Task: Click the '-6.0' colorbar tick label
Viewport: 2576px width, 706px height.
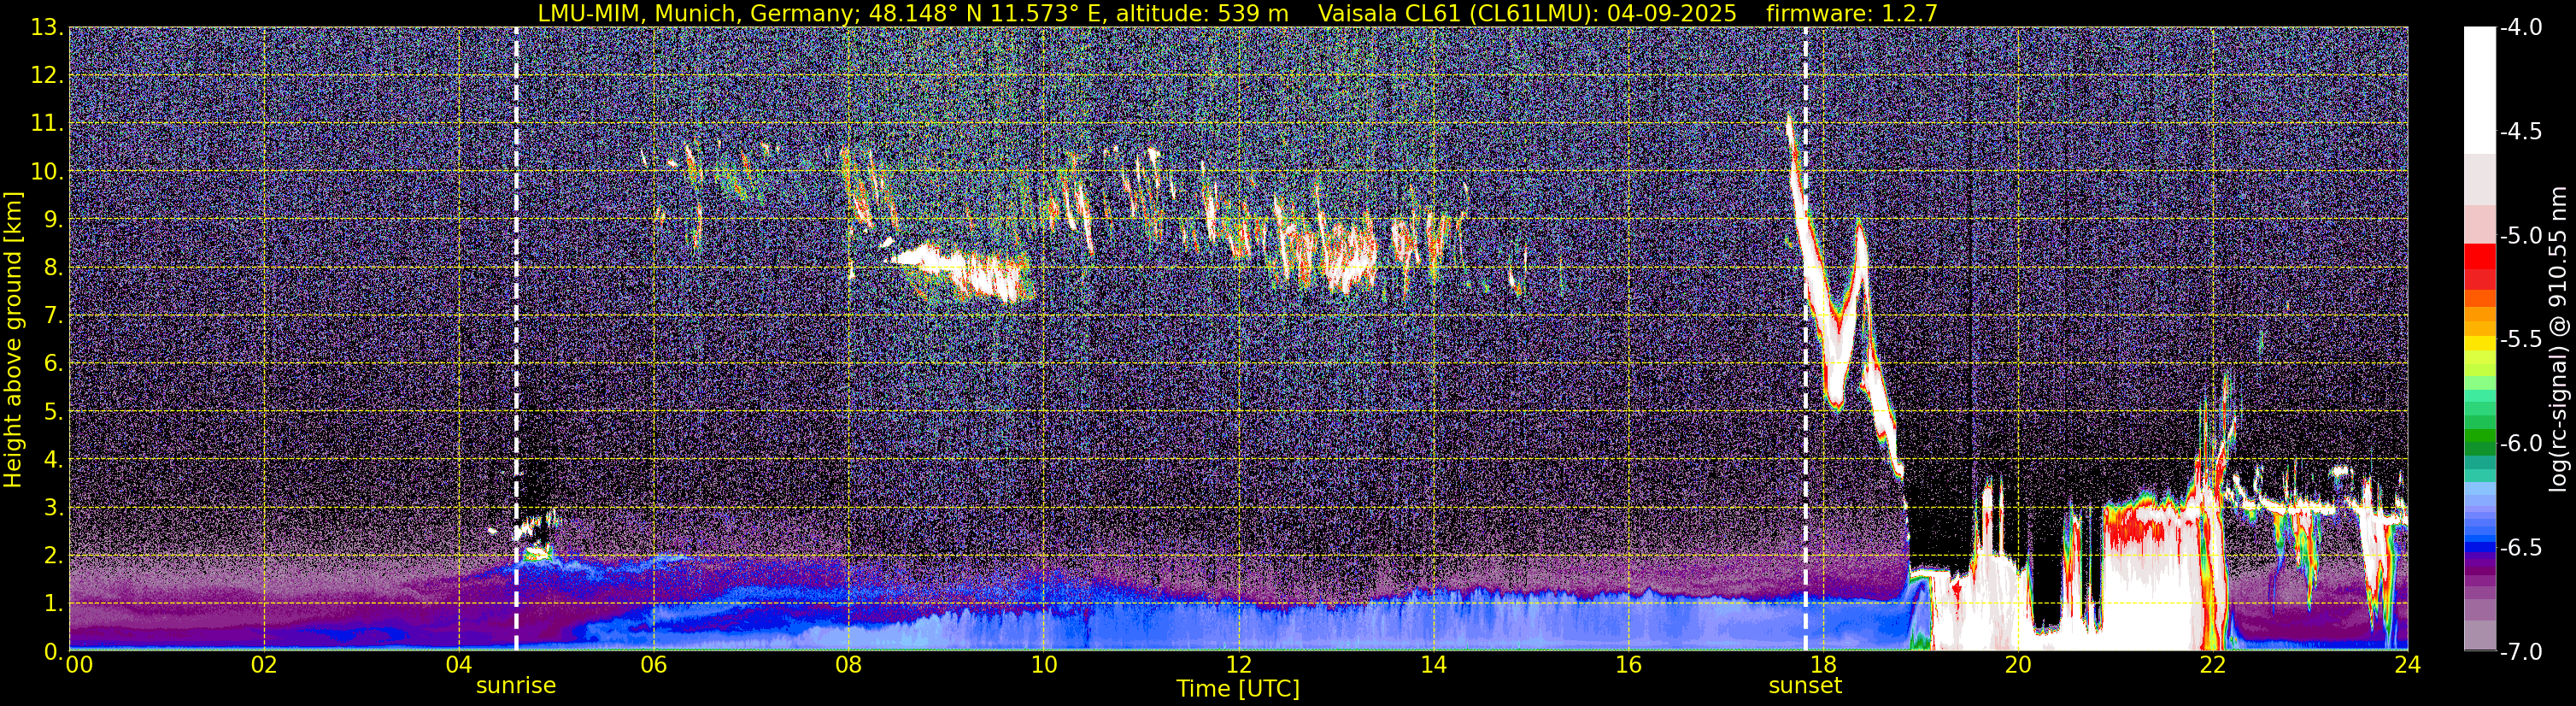Action: coord(2520,444)
